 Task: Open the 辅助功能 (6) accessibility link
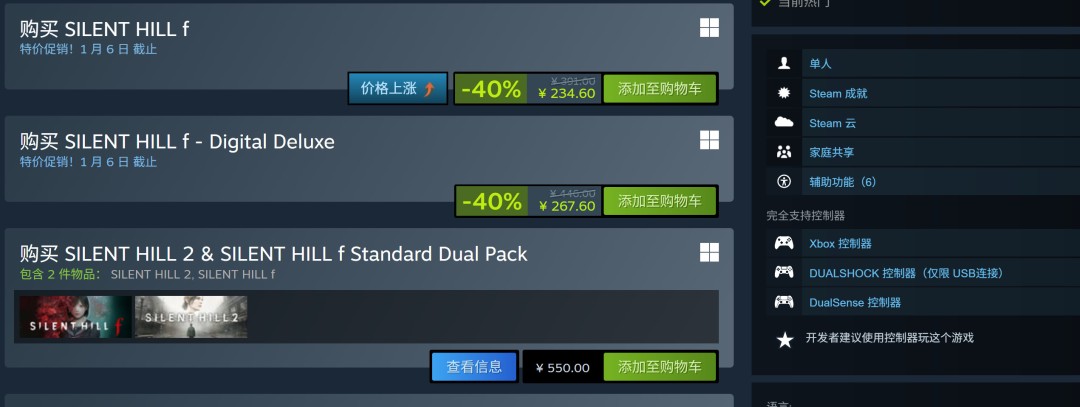point(842,182)
